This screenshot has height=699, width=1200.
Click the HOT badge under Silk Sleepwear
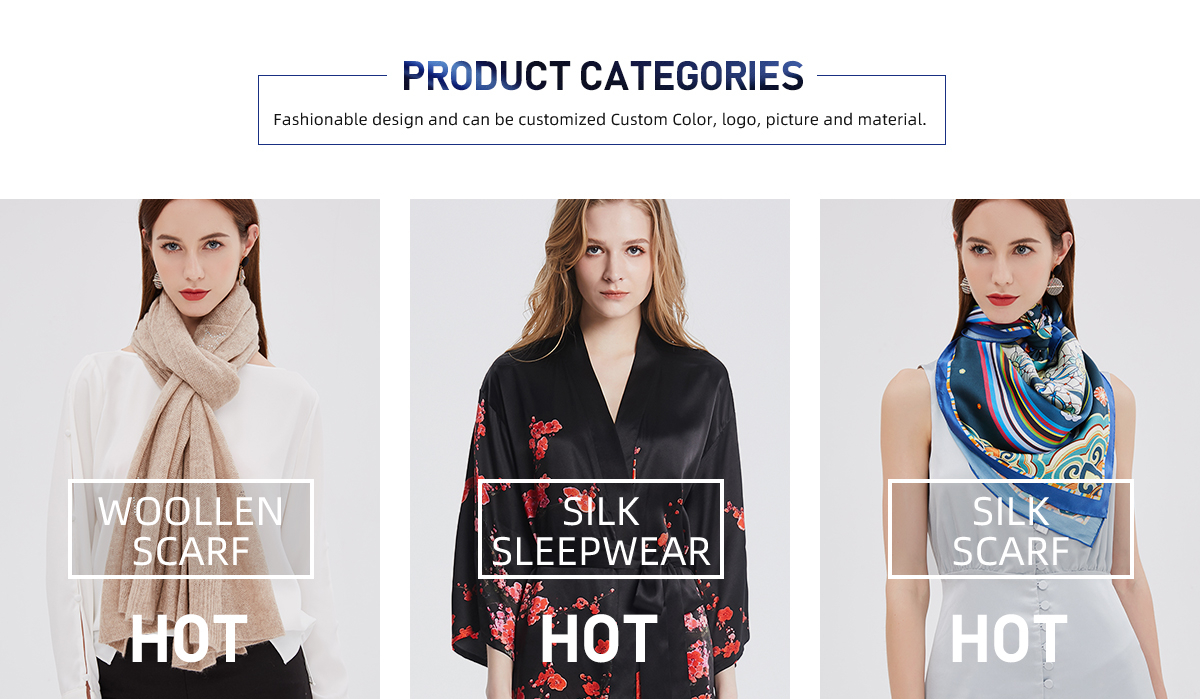click(x=599, y=640)
